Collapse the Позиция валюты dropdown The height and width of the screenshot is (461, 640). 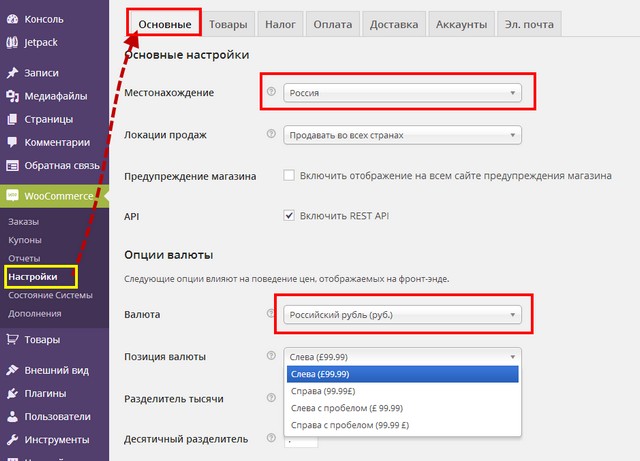pyautogui.click(x=402, y=356)
